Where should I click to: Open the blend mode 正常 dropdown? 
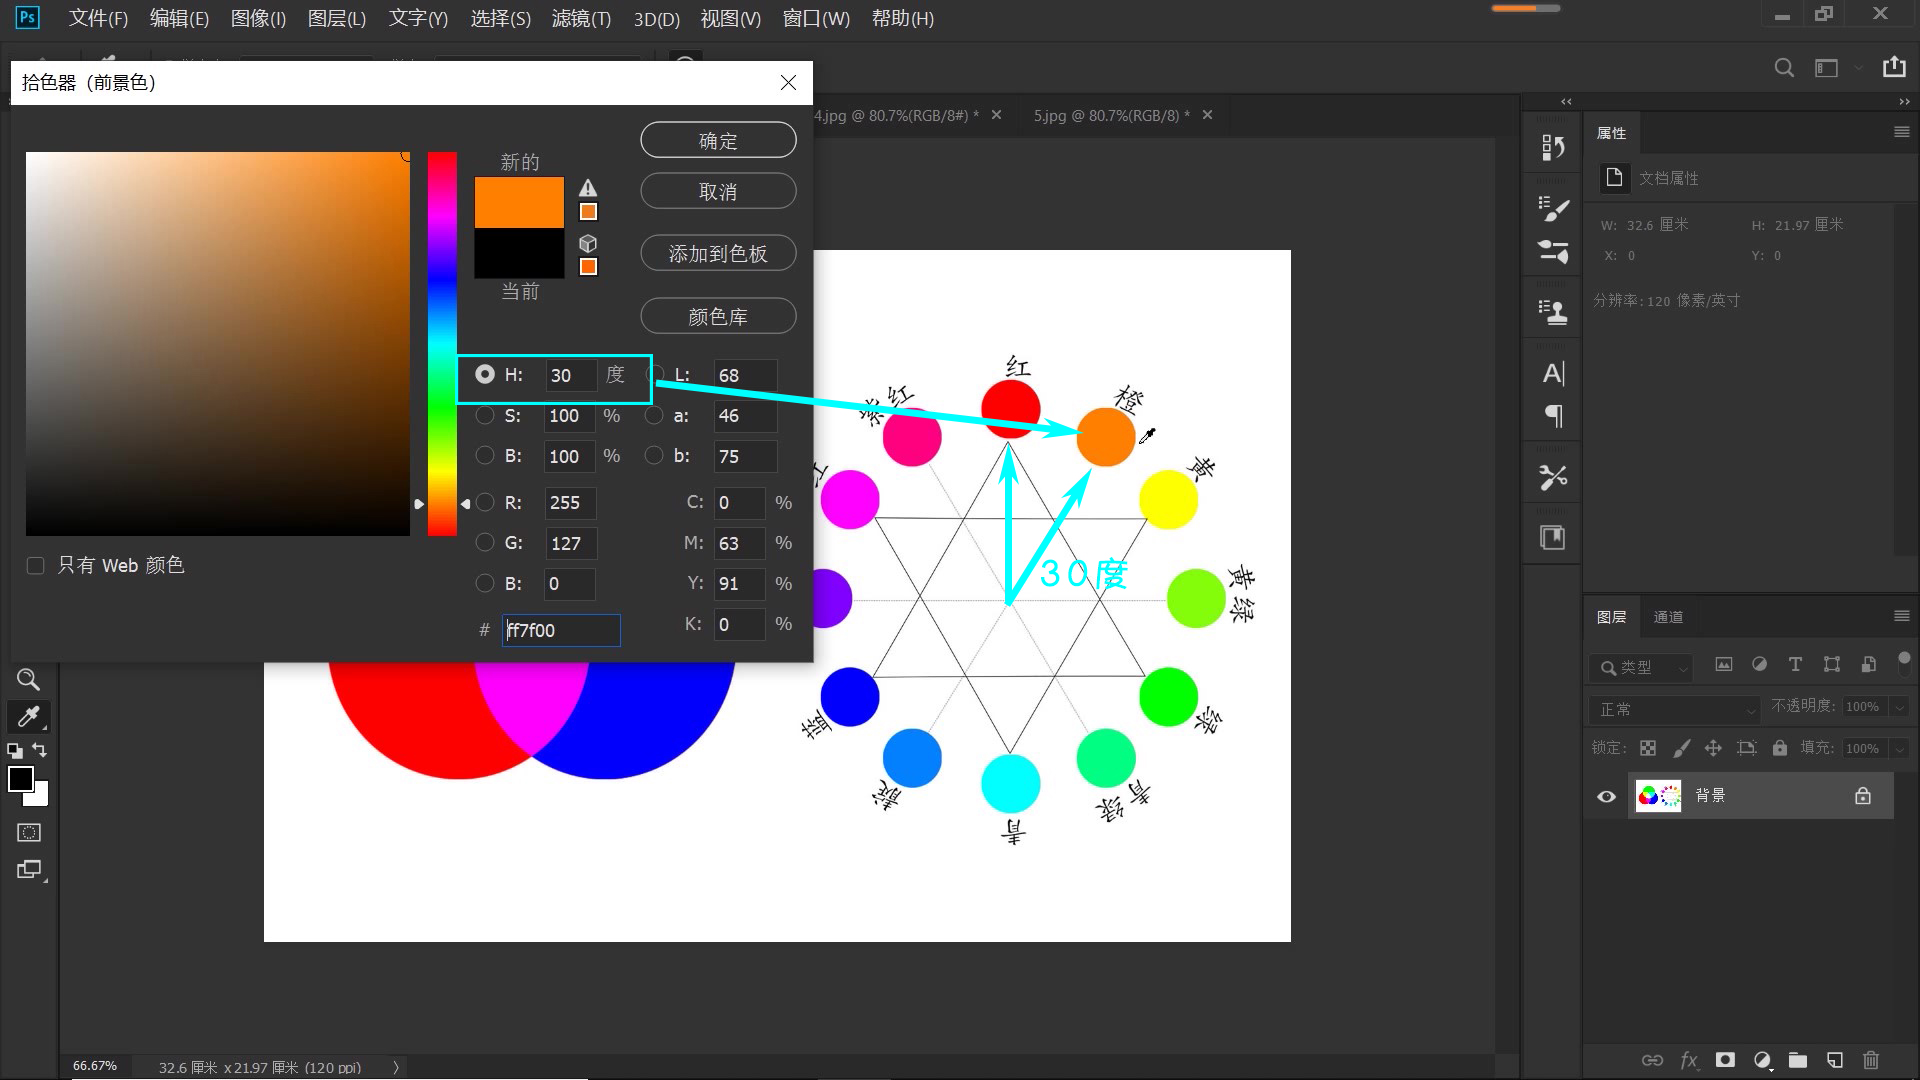tap(1674, 709)
